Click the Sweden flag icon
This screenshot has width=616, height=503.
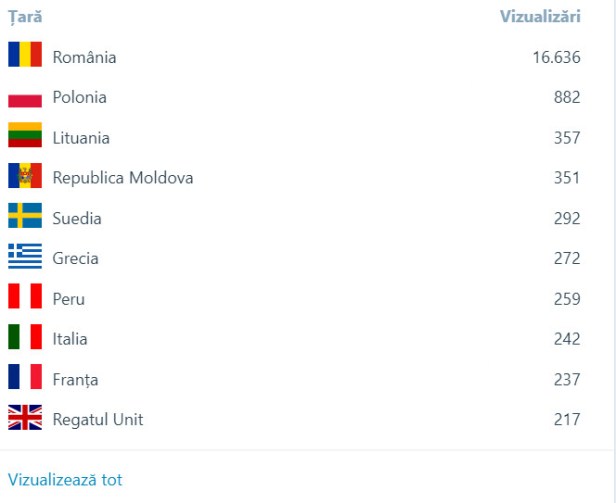coord(25,217)
